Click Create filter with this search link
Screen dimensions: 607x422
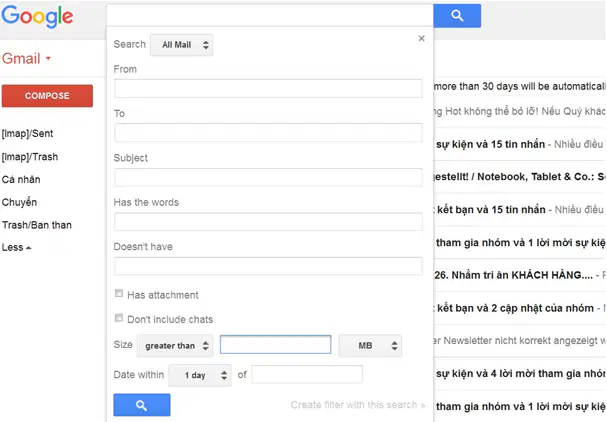point(358,405)
